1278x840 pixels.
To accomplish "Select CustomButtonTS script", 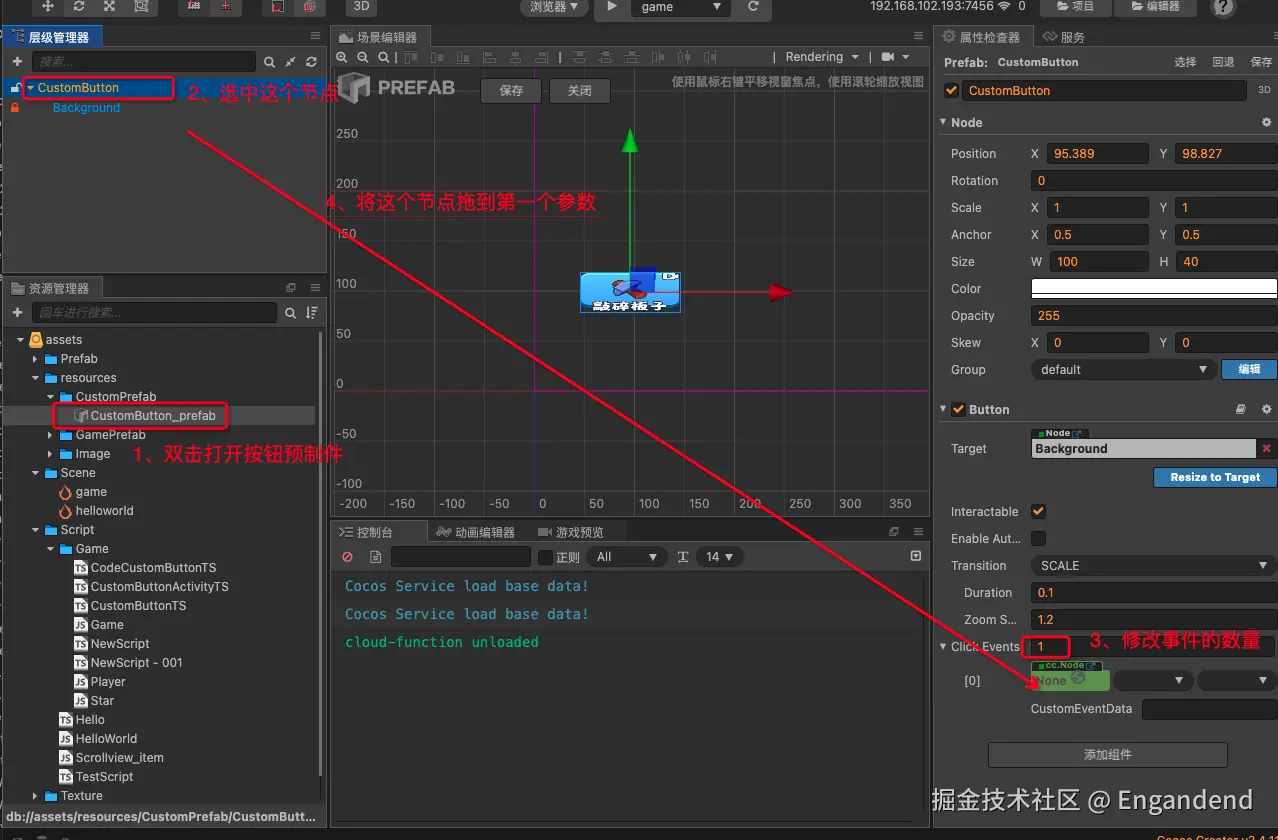I will [138, 606].
